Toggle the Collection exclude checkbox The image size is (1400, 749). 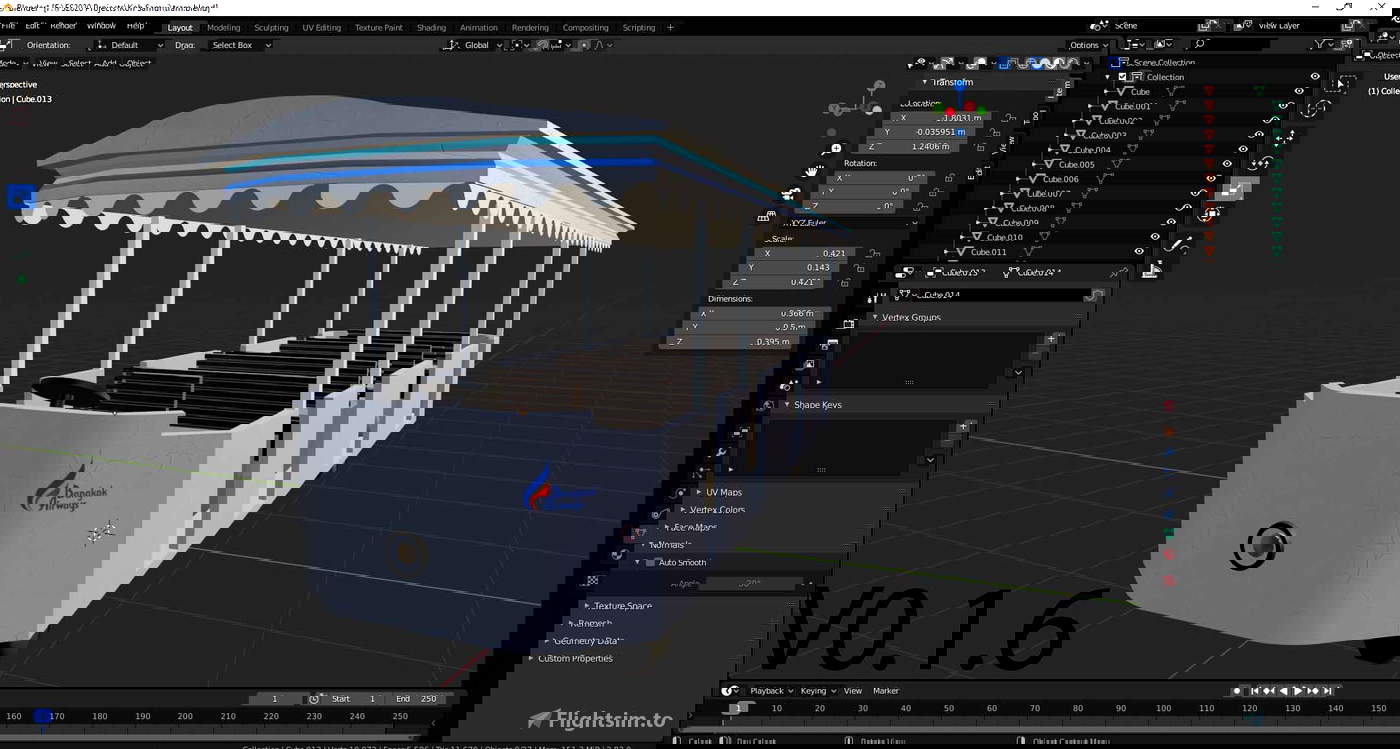pyautogui.click(x=1123, y=77)
